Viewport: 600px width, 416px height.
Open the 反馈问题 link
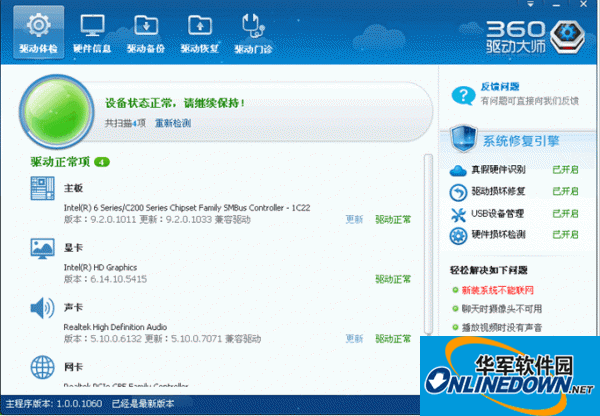point(500,87)
